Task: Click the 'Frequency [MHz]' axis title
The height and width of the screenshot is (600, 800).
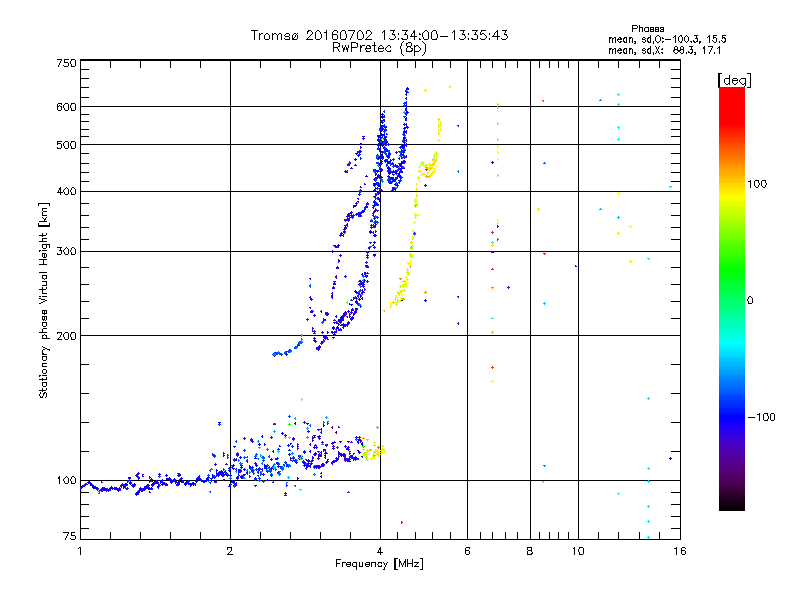Action: pos(379,564)
